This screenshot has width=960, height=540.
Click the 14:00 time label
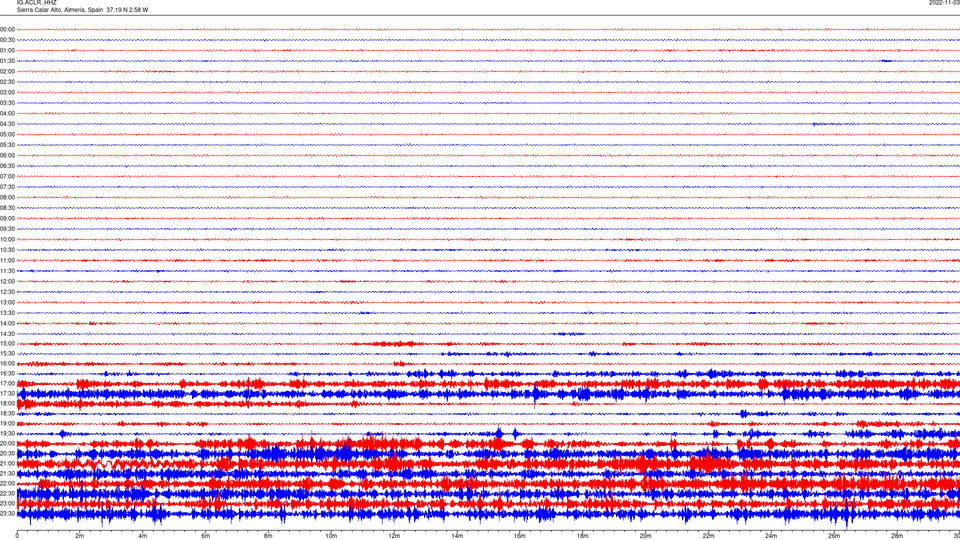7,323
